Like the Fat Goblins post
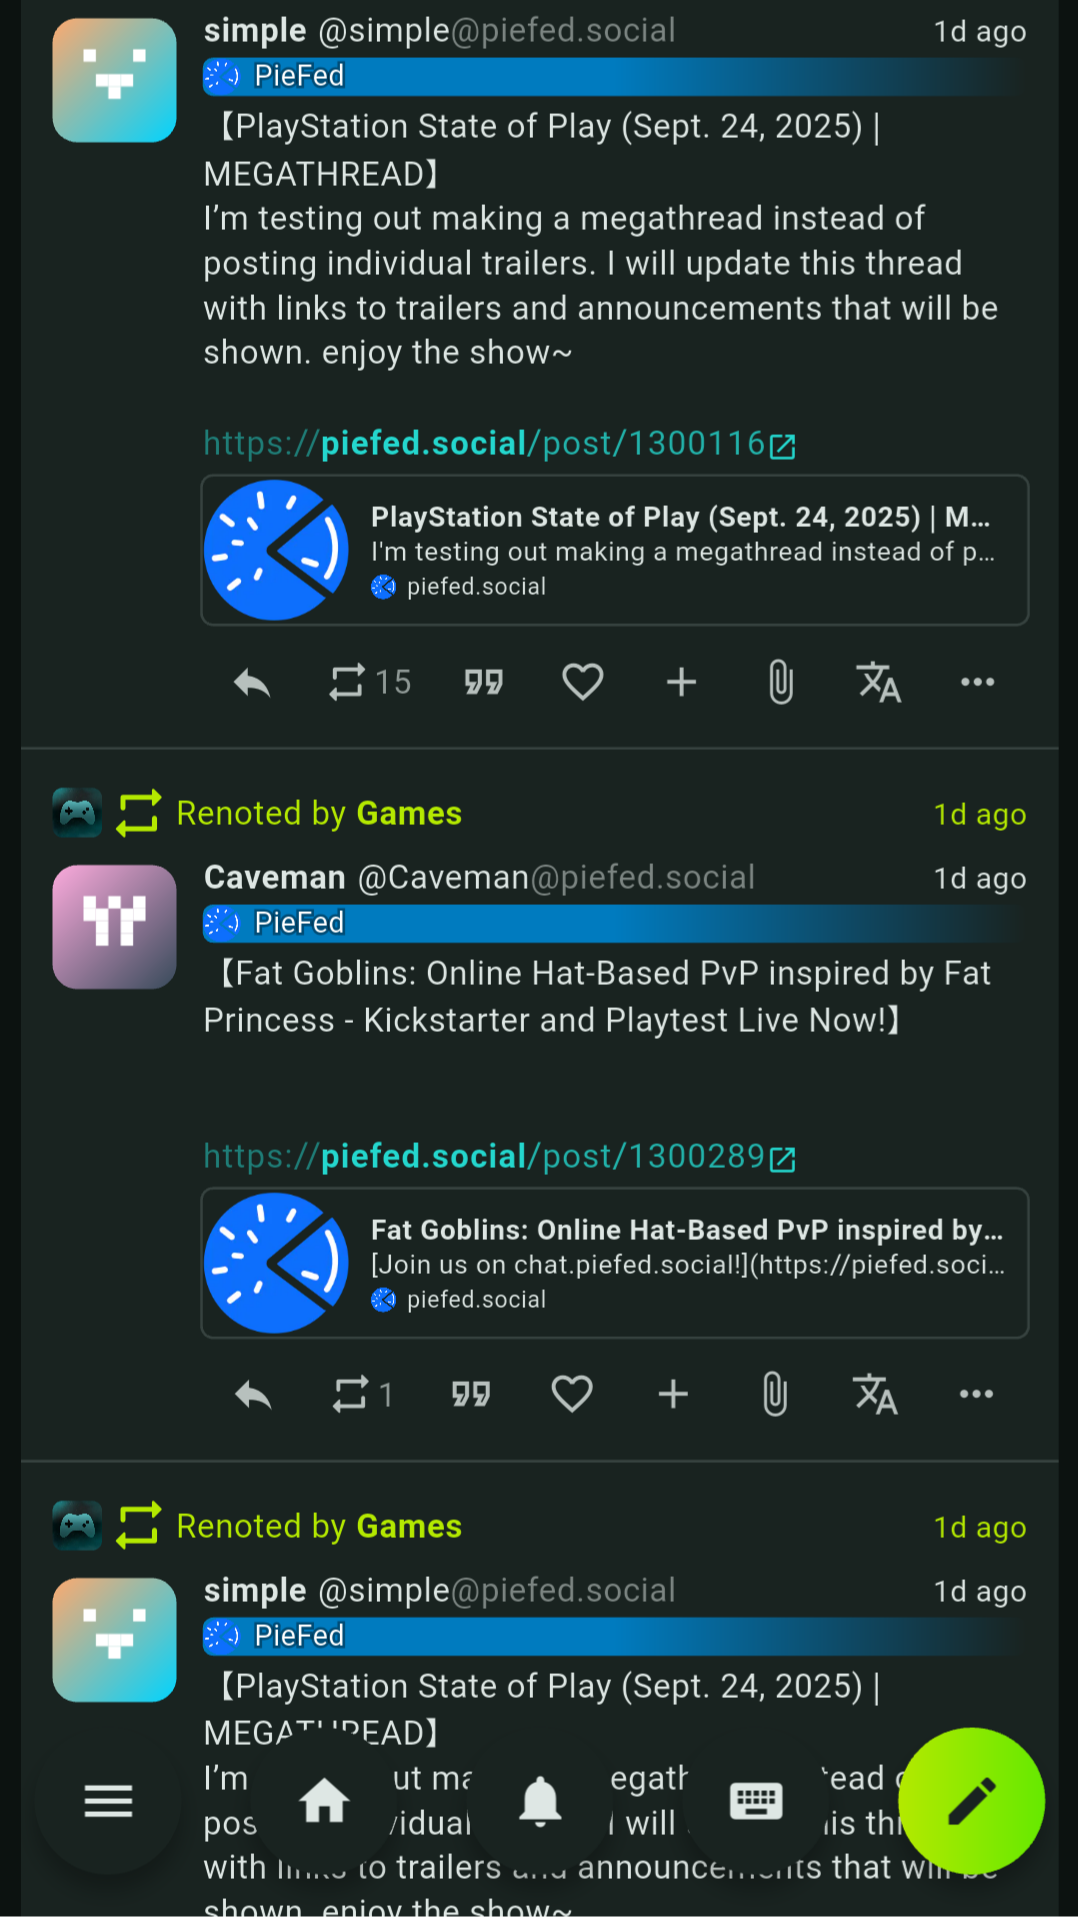 (x=572, y=1394)
